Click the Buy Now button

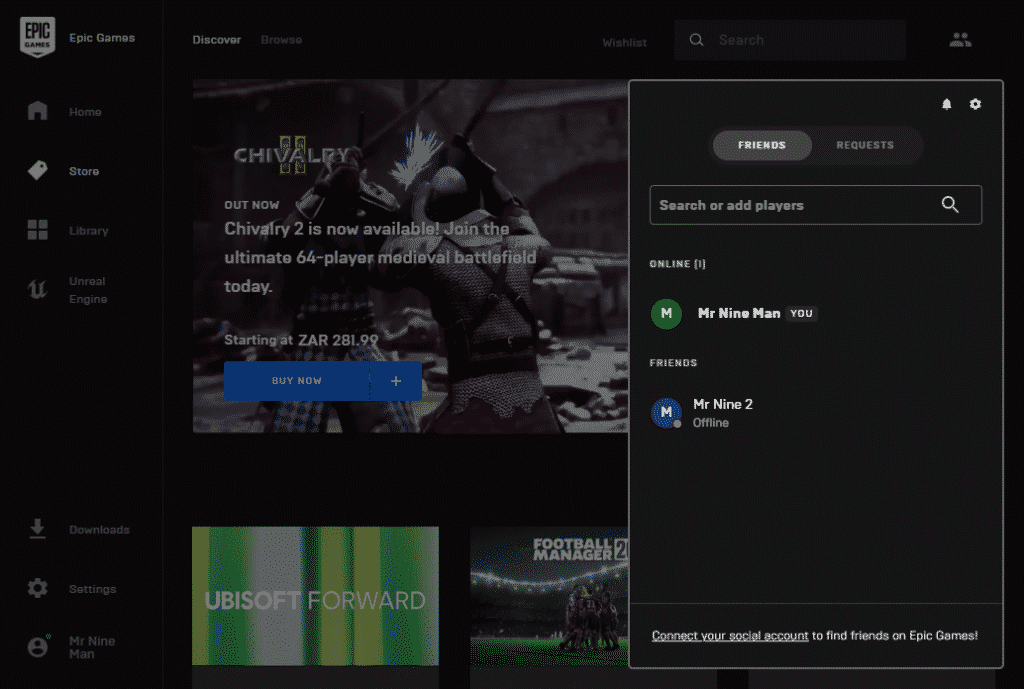296,381
